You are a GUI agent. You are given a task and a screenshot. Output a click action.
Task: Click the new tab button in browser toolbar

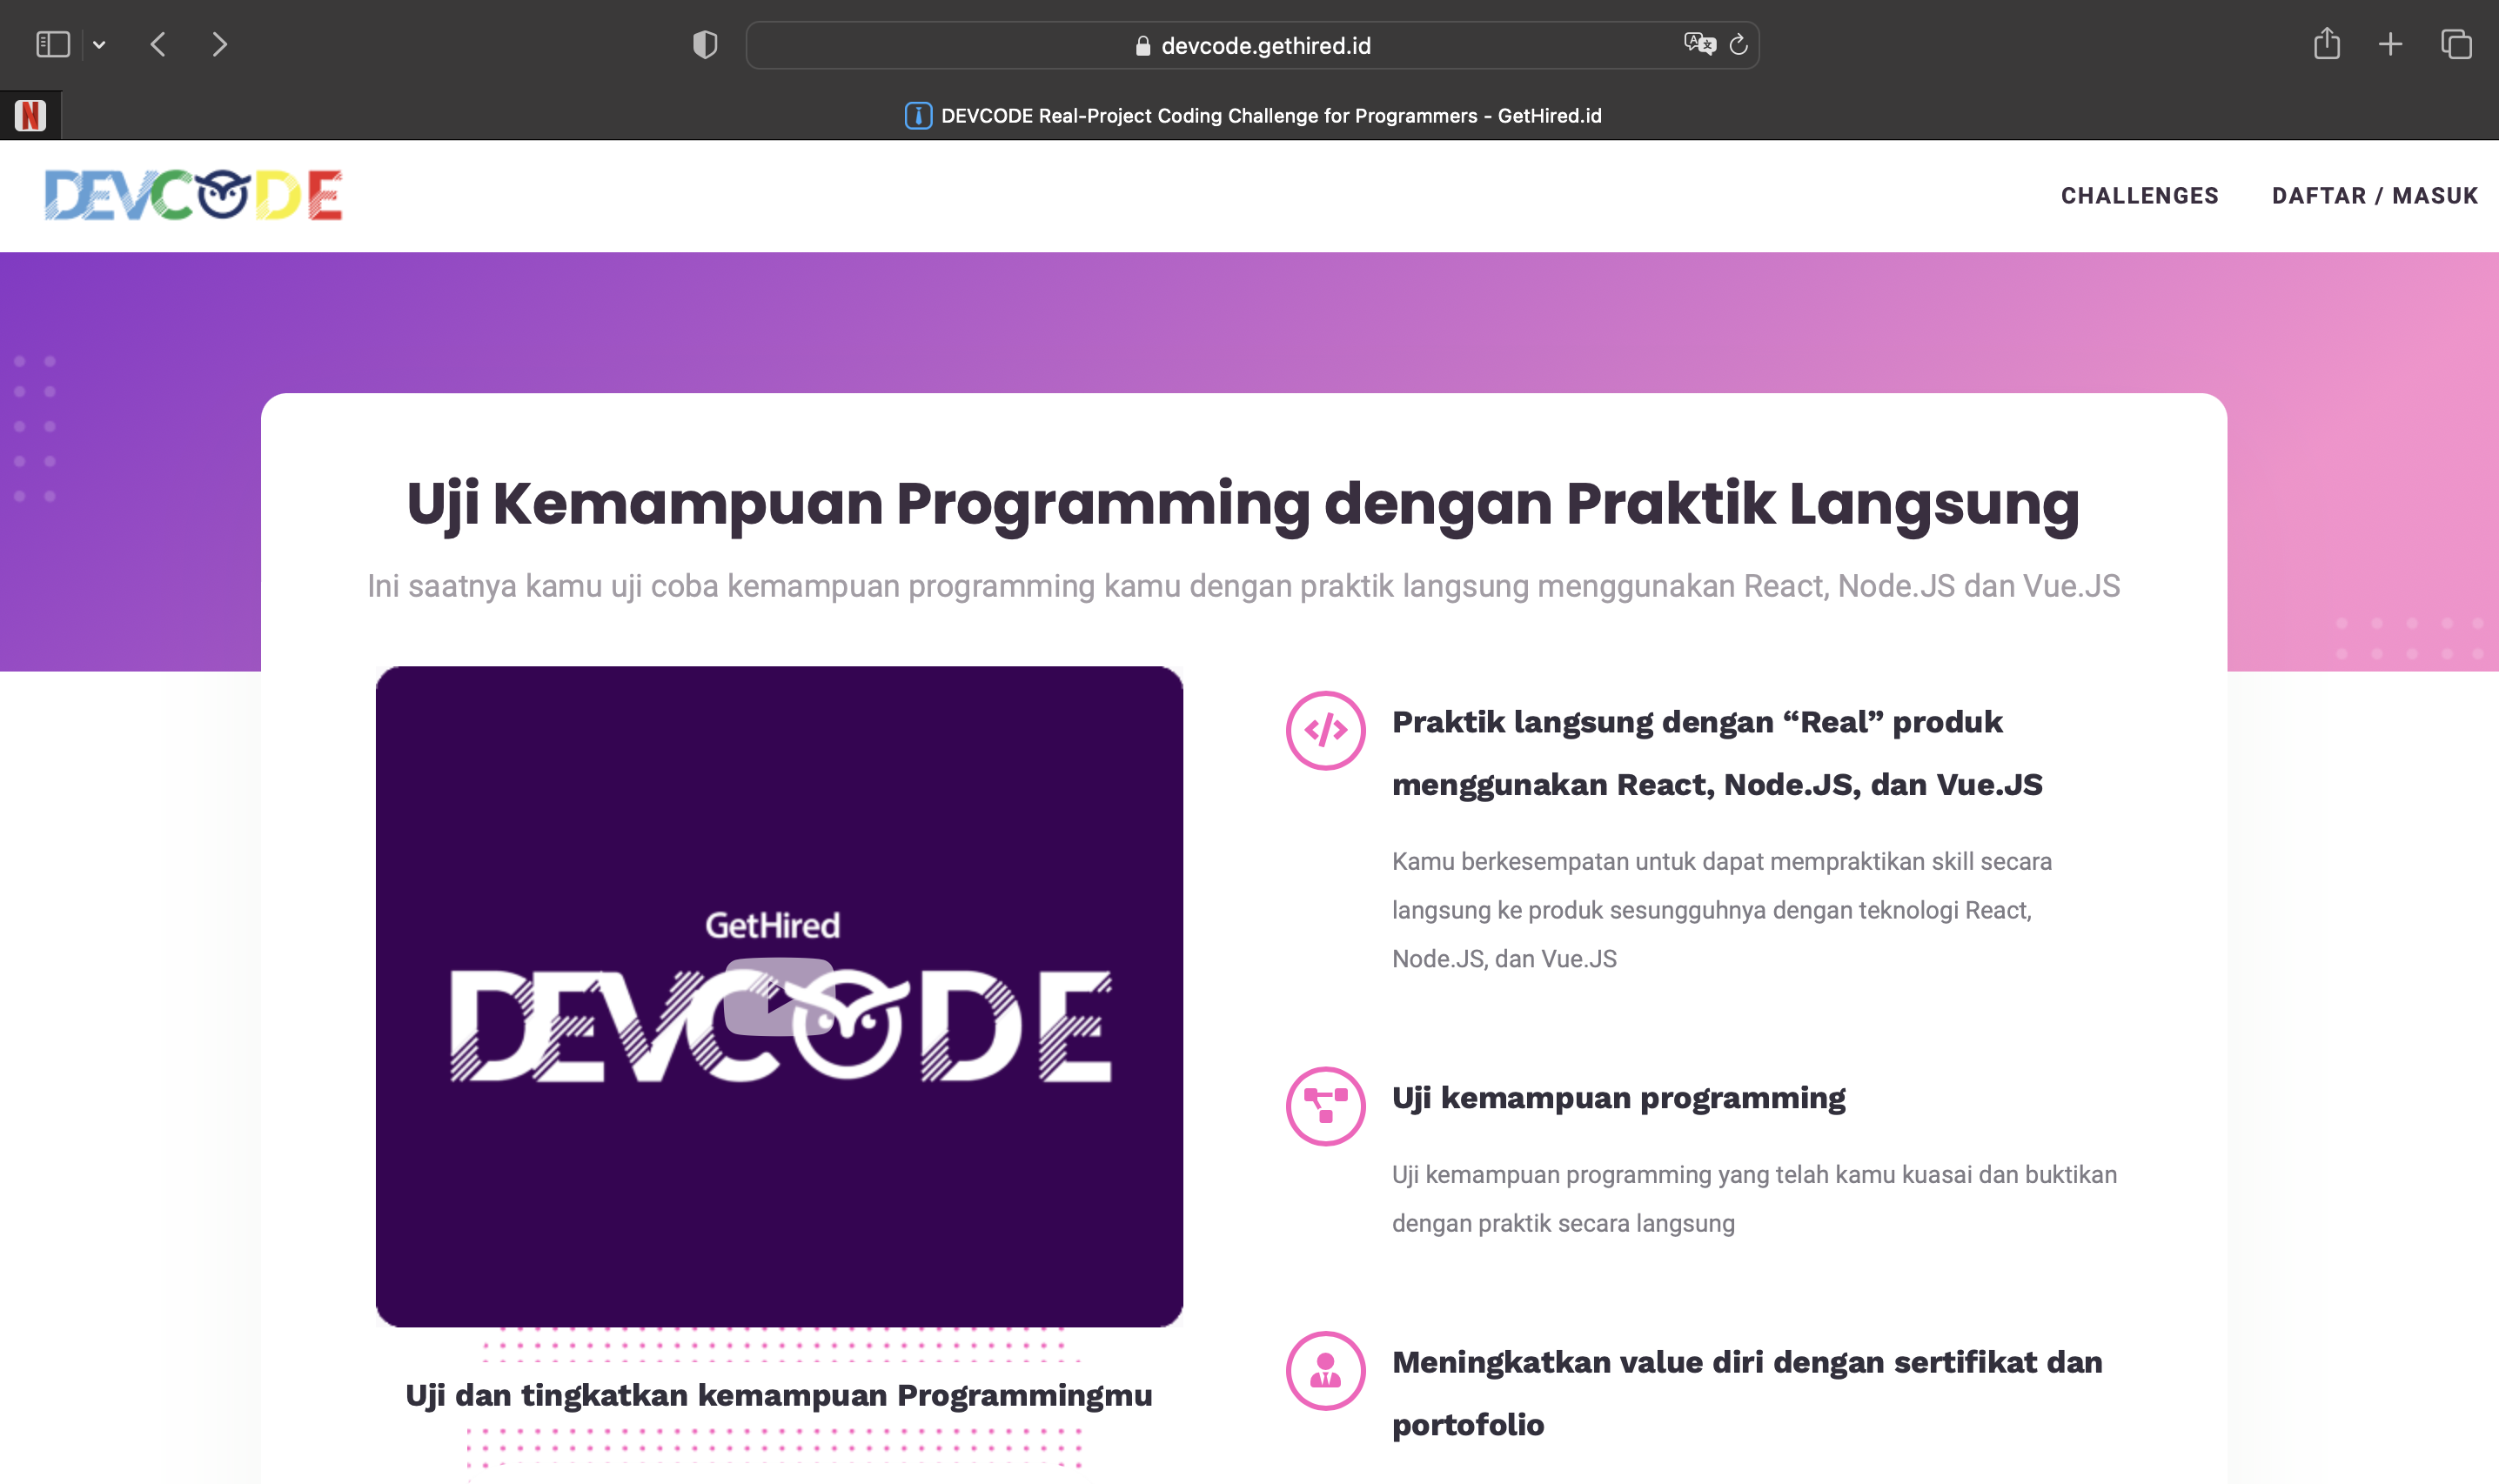(2391, 44)
